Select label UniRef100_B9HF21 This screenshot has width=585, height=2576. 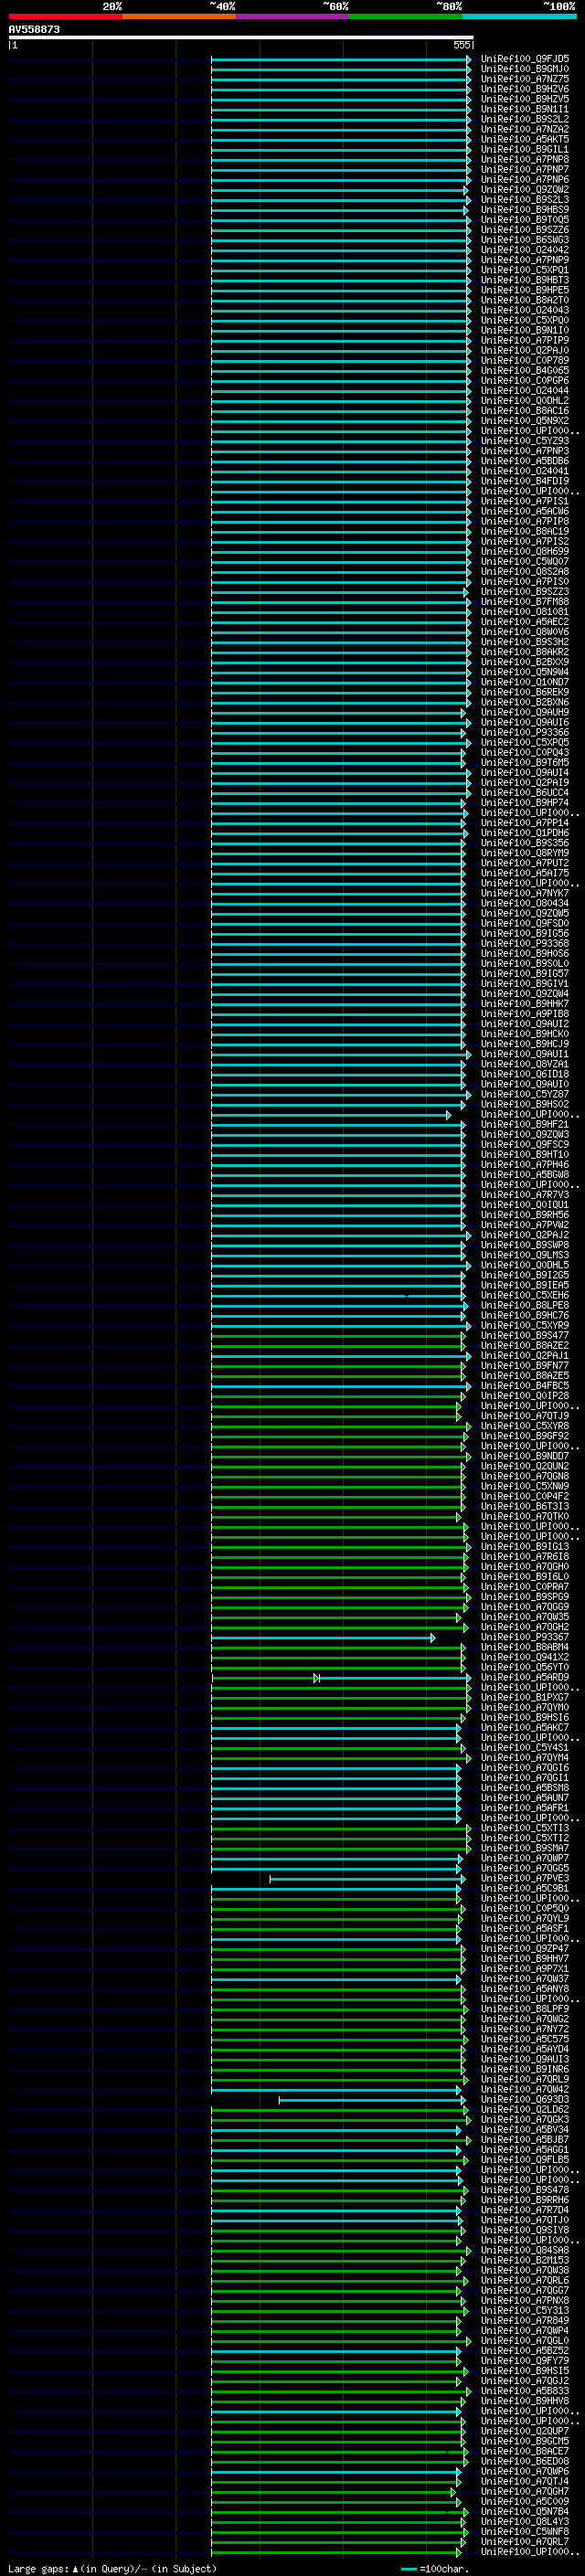click(x=525, y=1124)
